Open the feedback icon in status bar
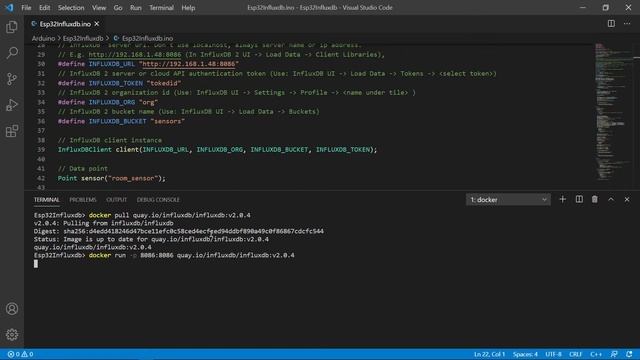The height and width of the screenshot is (360, 640). click(x=614, y=354)
